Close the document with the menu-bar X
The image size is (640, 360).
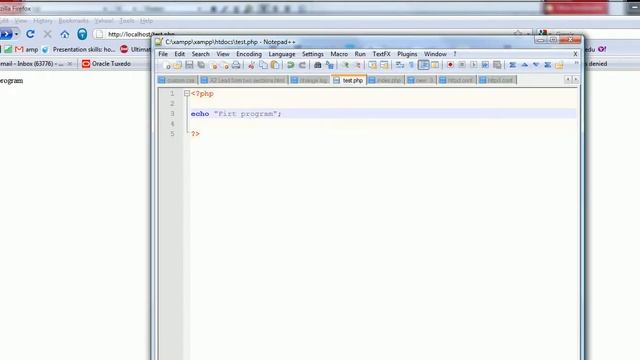(x=576, y=54)
